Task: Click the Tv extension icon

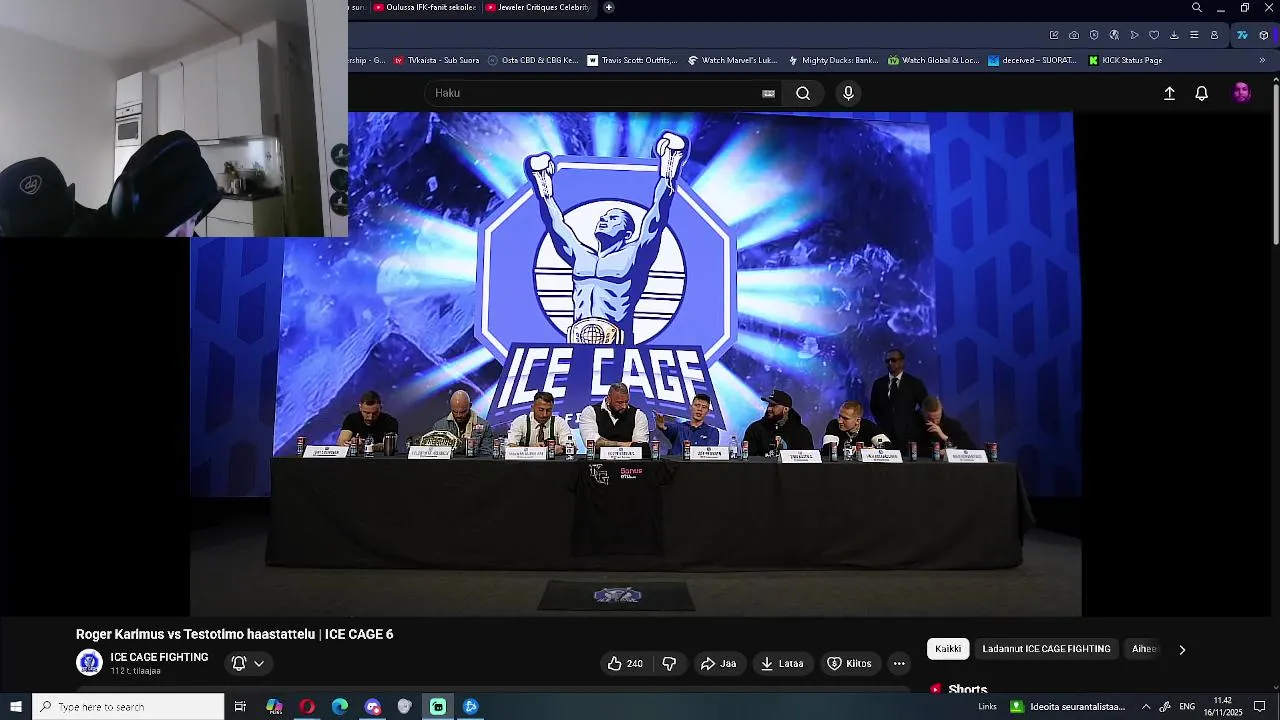Action: click(x=1242, y=35)
